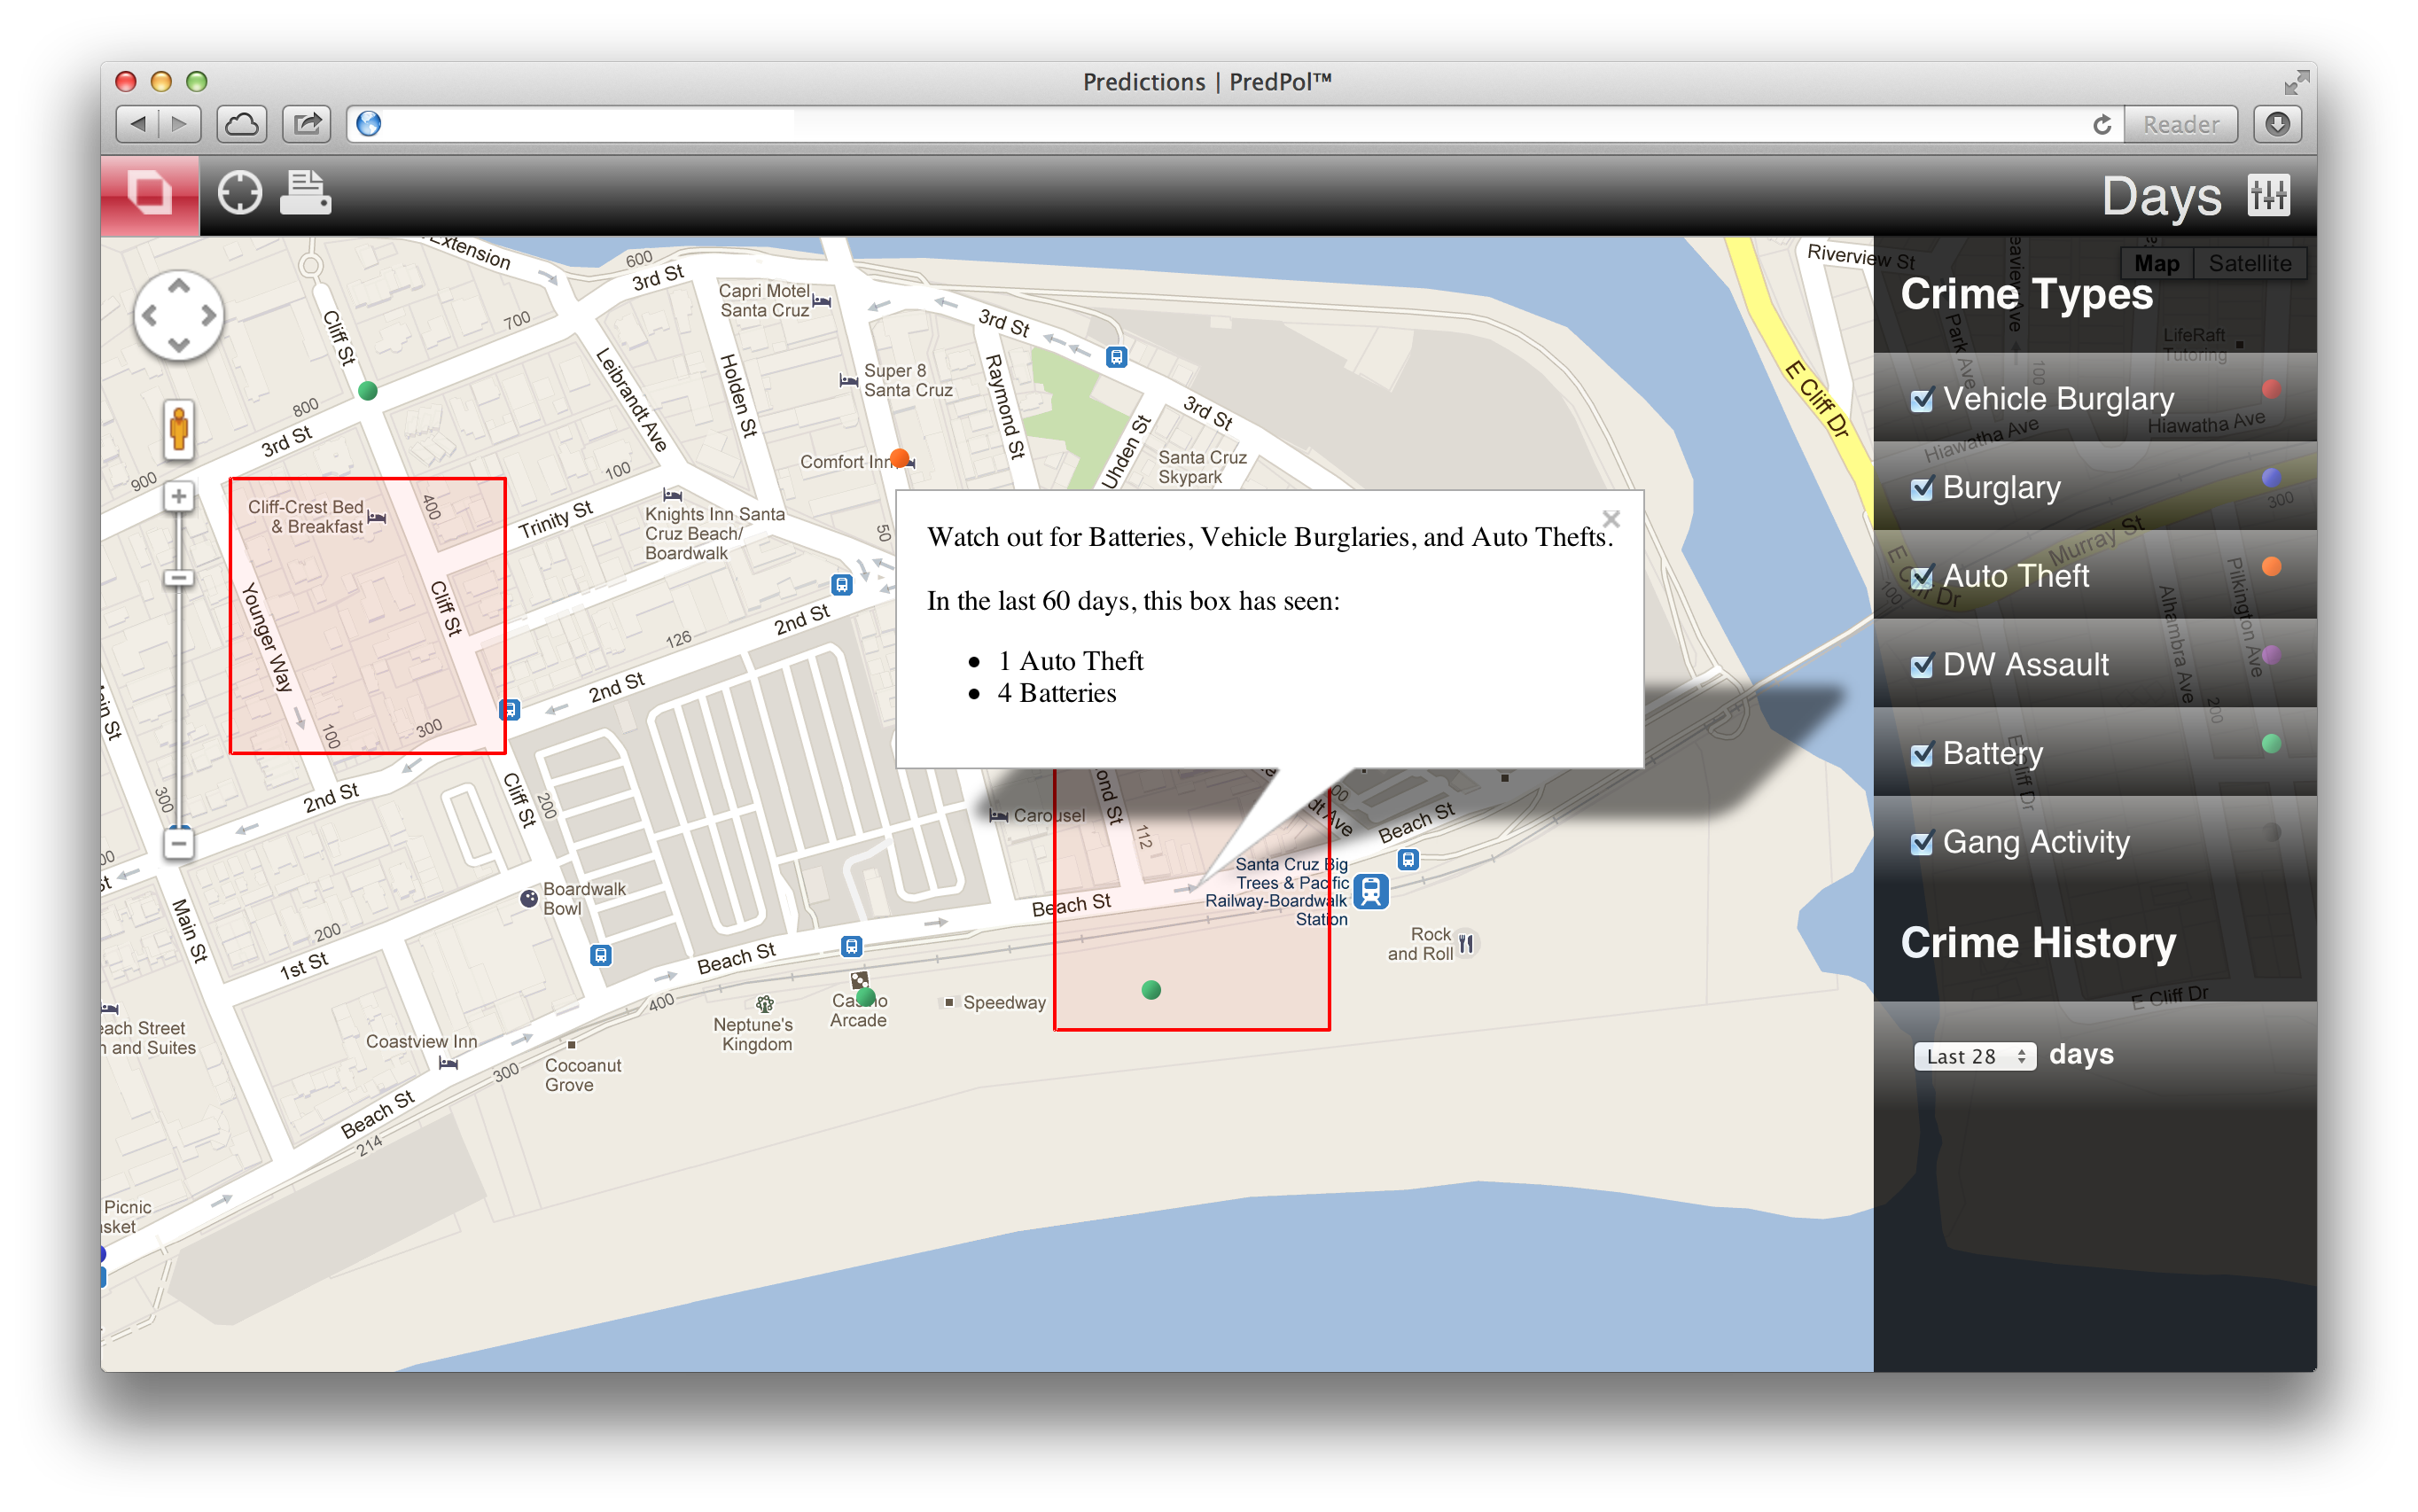The height and width of the screenshot is (1512, 2418).
Task: Click the green marker at Casino Arcade
Action: (866, 997)
